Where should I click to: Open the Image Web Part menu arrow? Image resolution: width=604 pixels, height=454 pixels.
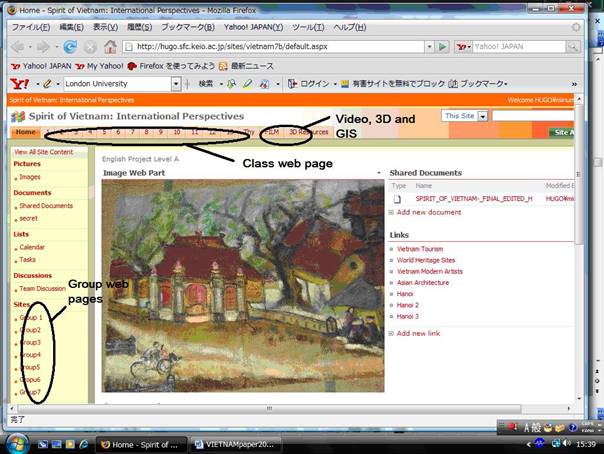click(379, 173)
